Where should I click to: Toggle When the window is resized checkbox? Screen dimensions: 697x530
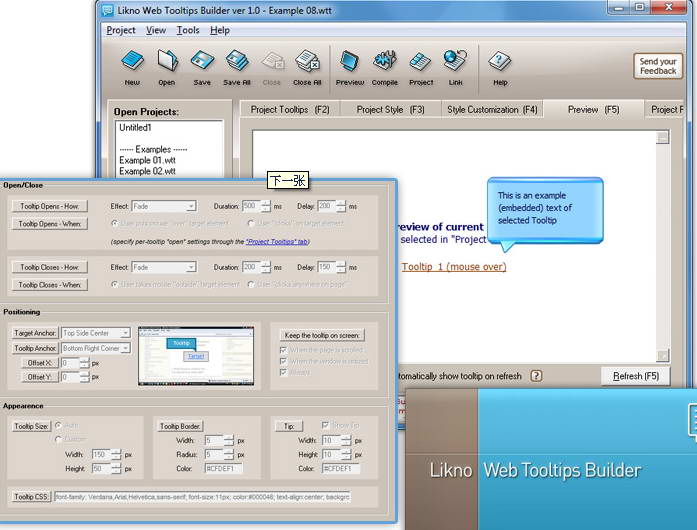coord(283,361)
